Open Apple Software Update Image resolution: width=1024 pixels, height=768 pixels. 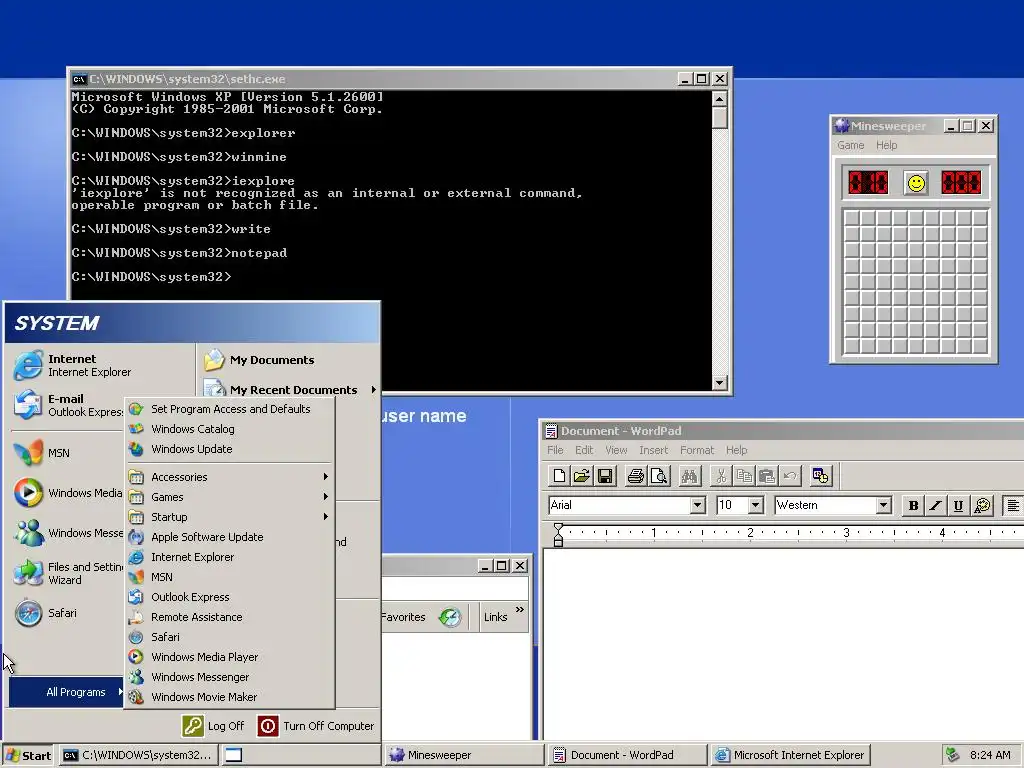pos(230,537)
